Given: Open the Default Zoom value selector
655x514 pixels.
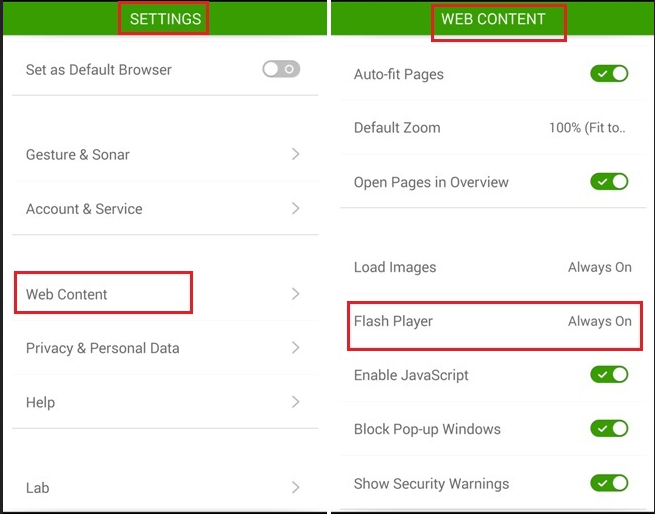Looking at the screenshot, I should [x=587, y=128].
